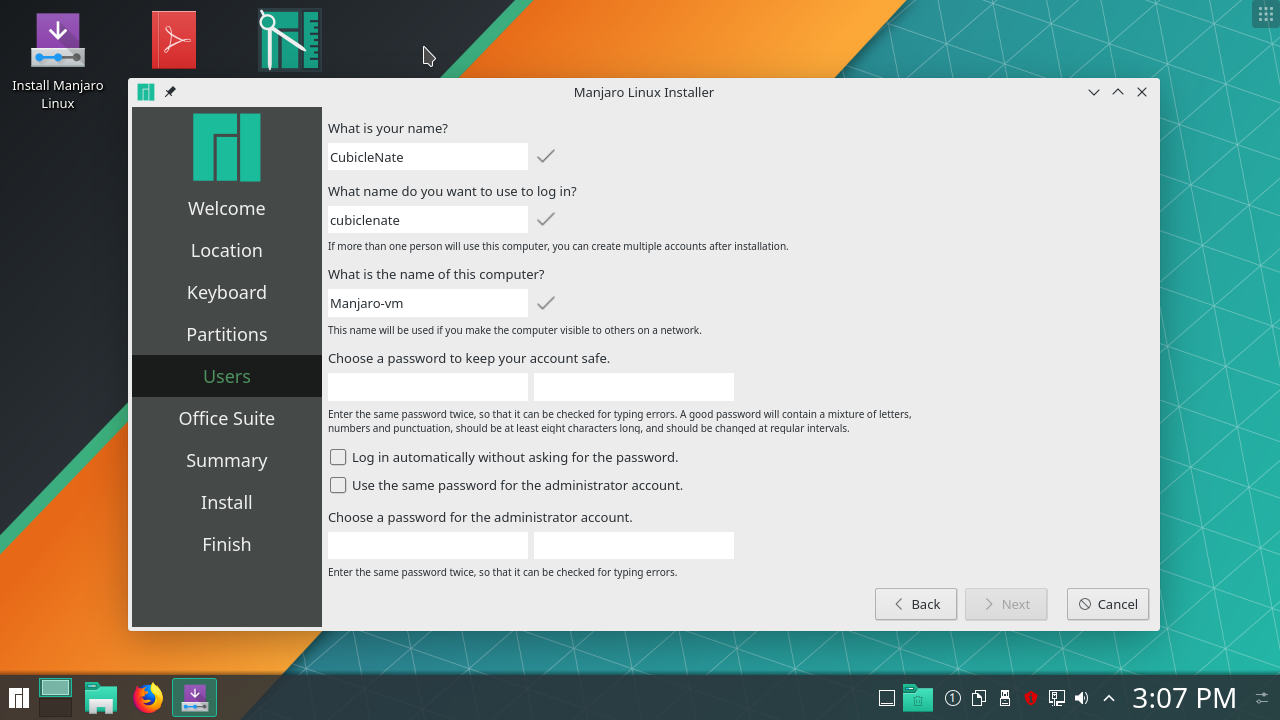This screenshot has height=720, width=1280.
Task: Select the Partitions step in the sidebar
Action: point(226,334)
